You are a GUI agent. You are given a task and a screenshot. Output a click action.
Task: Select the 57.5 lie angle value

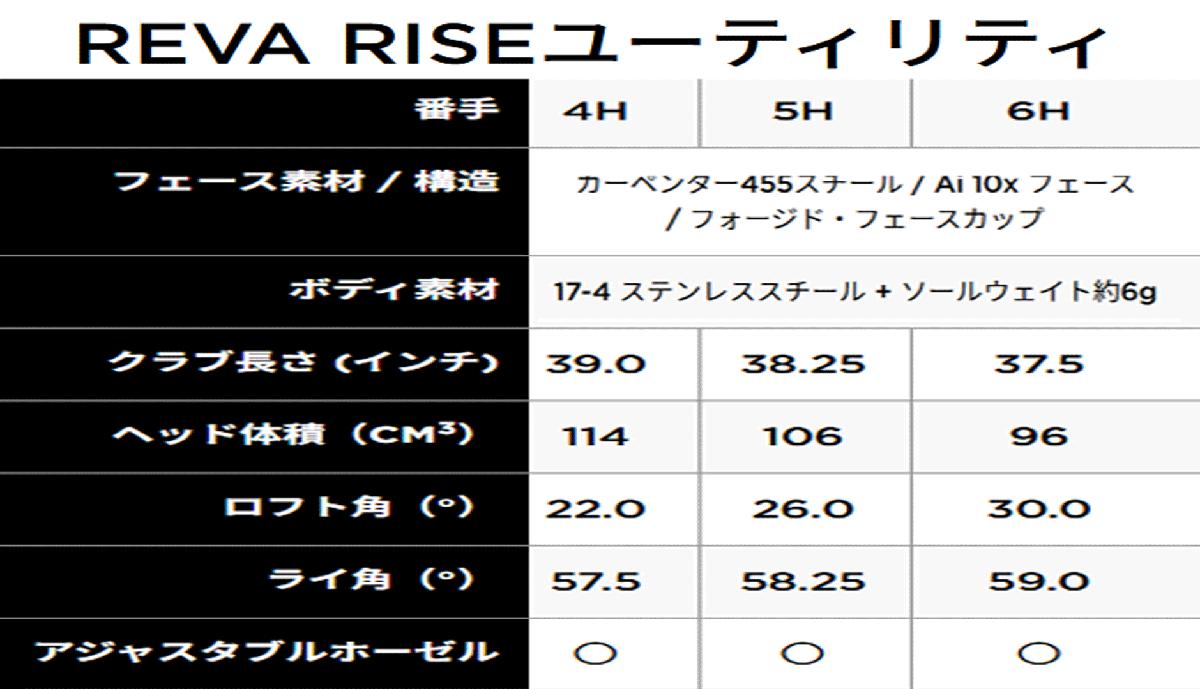click(x=595, y=580)
